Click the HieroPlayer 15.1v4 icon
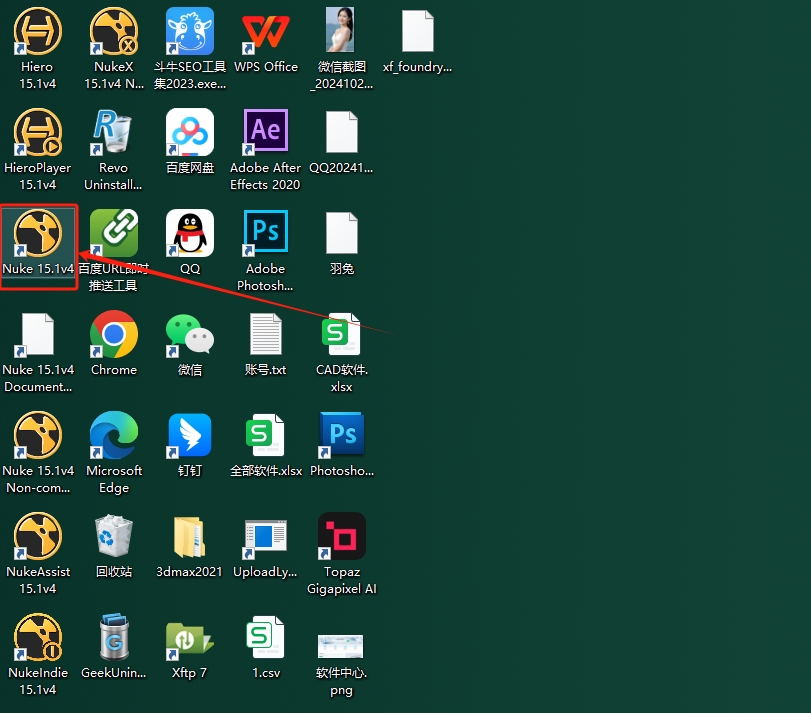The height and width of the screenshot is (713, 811). pyautogui.click(x=38, y=133)
